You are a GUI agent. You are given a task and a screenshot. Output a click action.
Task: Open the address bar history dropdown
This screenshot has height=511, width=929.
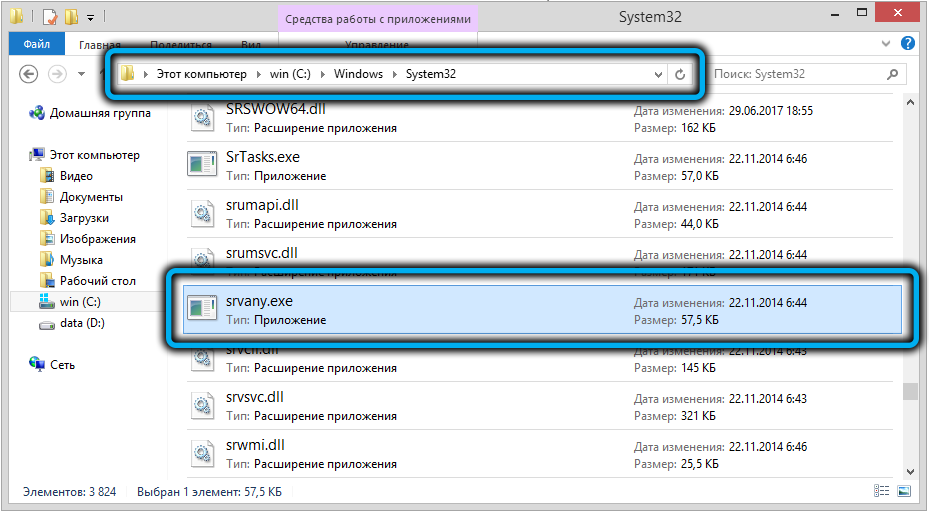coord(658,74)
